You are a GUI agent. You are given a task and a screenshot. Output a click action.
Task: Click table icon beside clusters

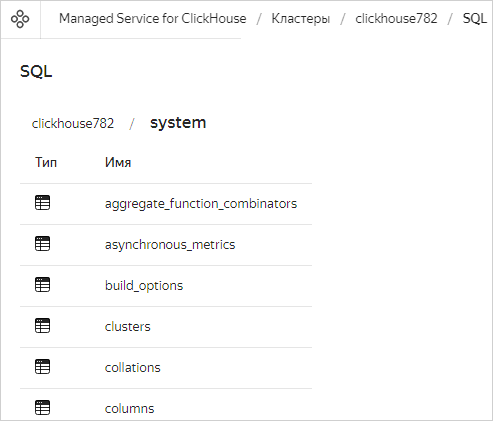coord(42,326)
